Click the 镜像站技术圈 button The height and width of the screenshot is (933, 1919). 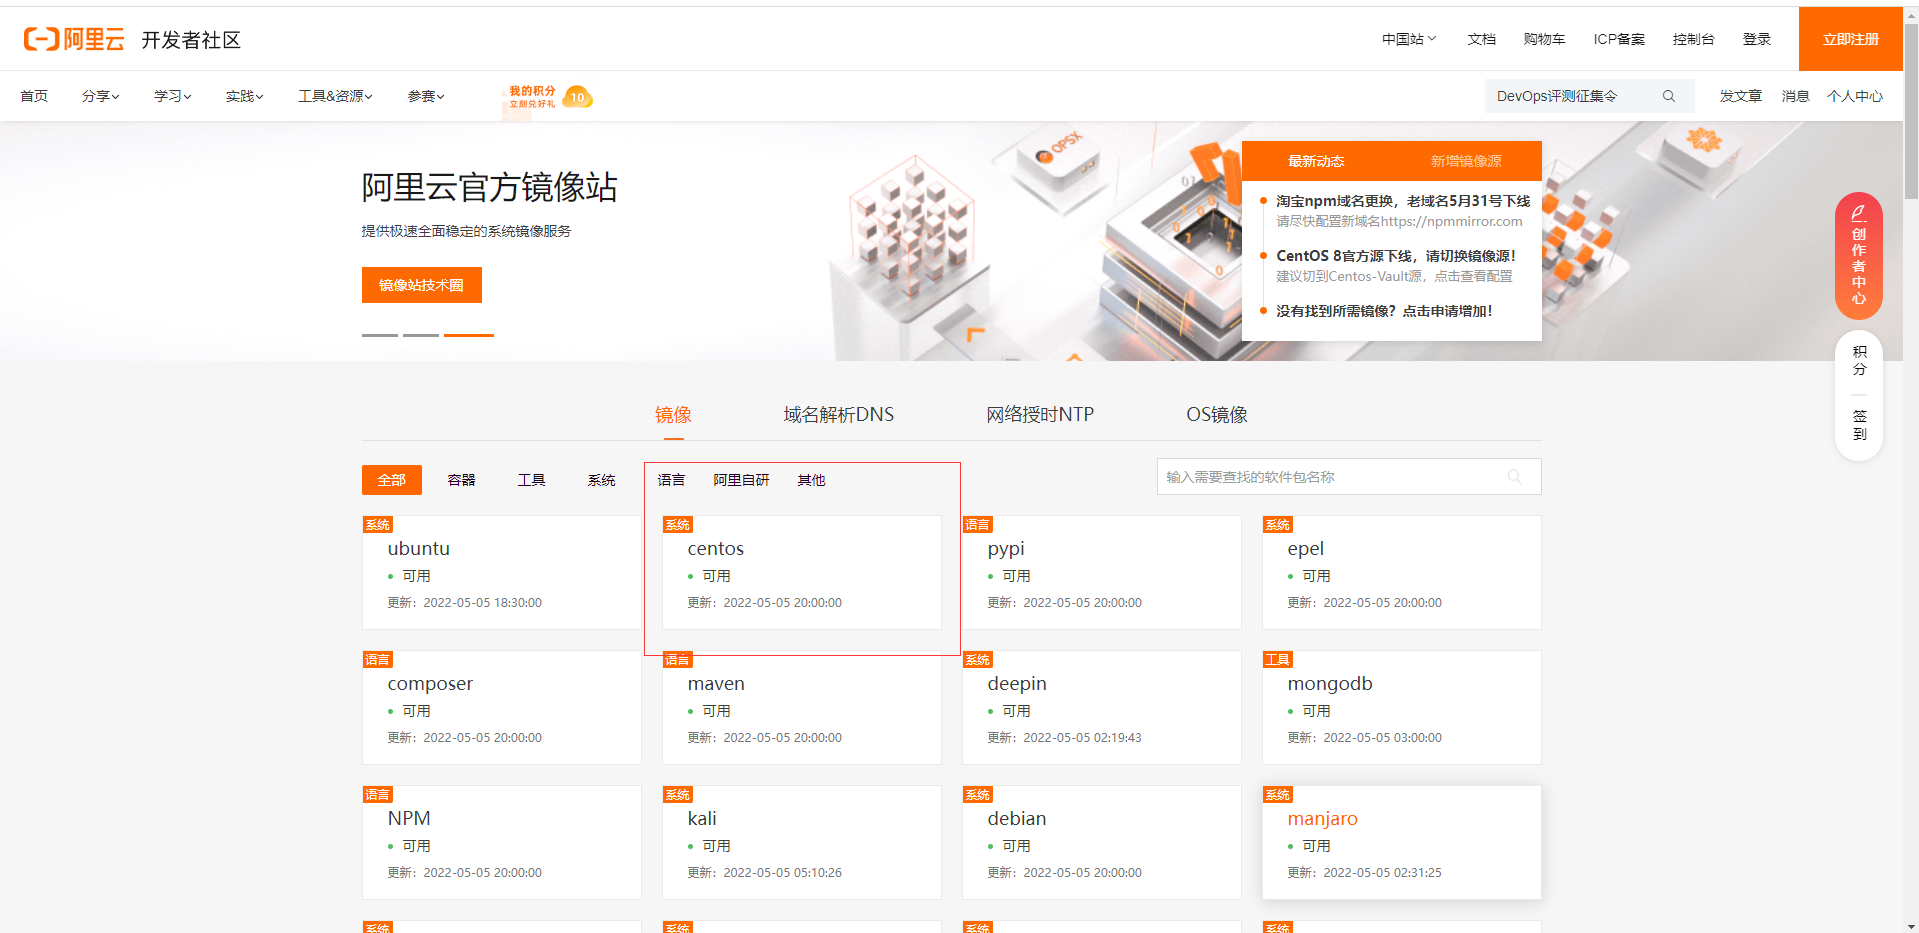[421, 285]
